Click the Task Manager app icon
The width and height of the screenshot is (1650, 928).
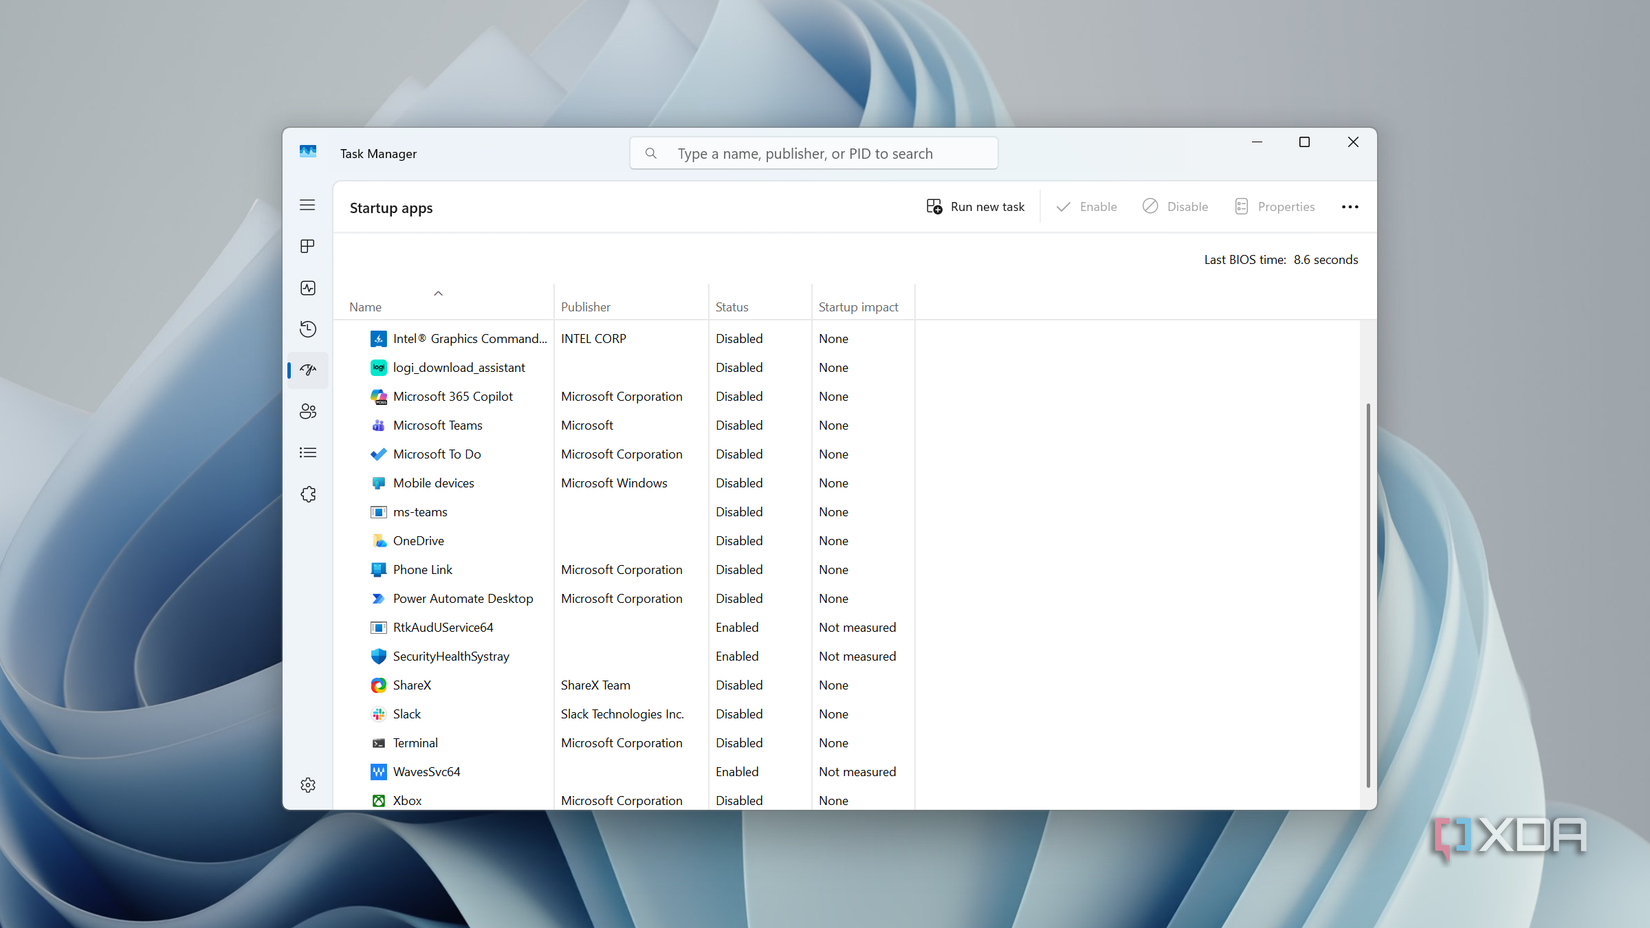[x=308, y=152]
